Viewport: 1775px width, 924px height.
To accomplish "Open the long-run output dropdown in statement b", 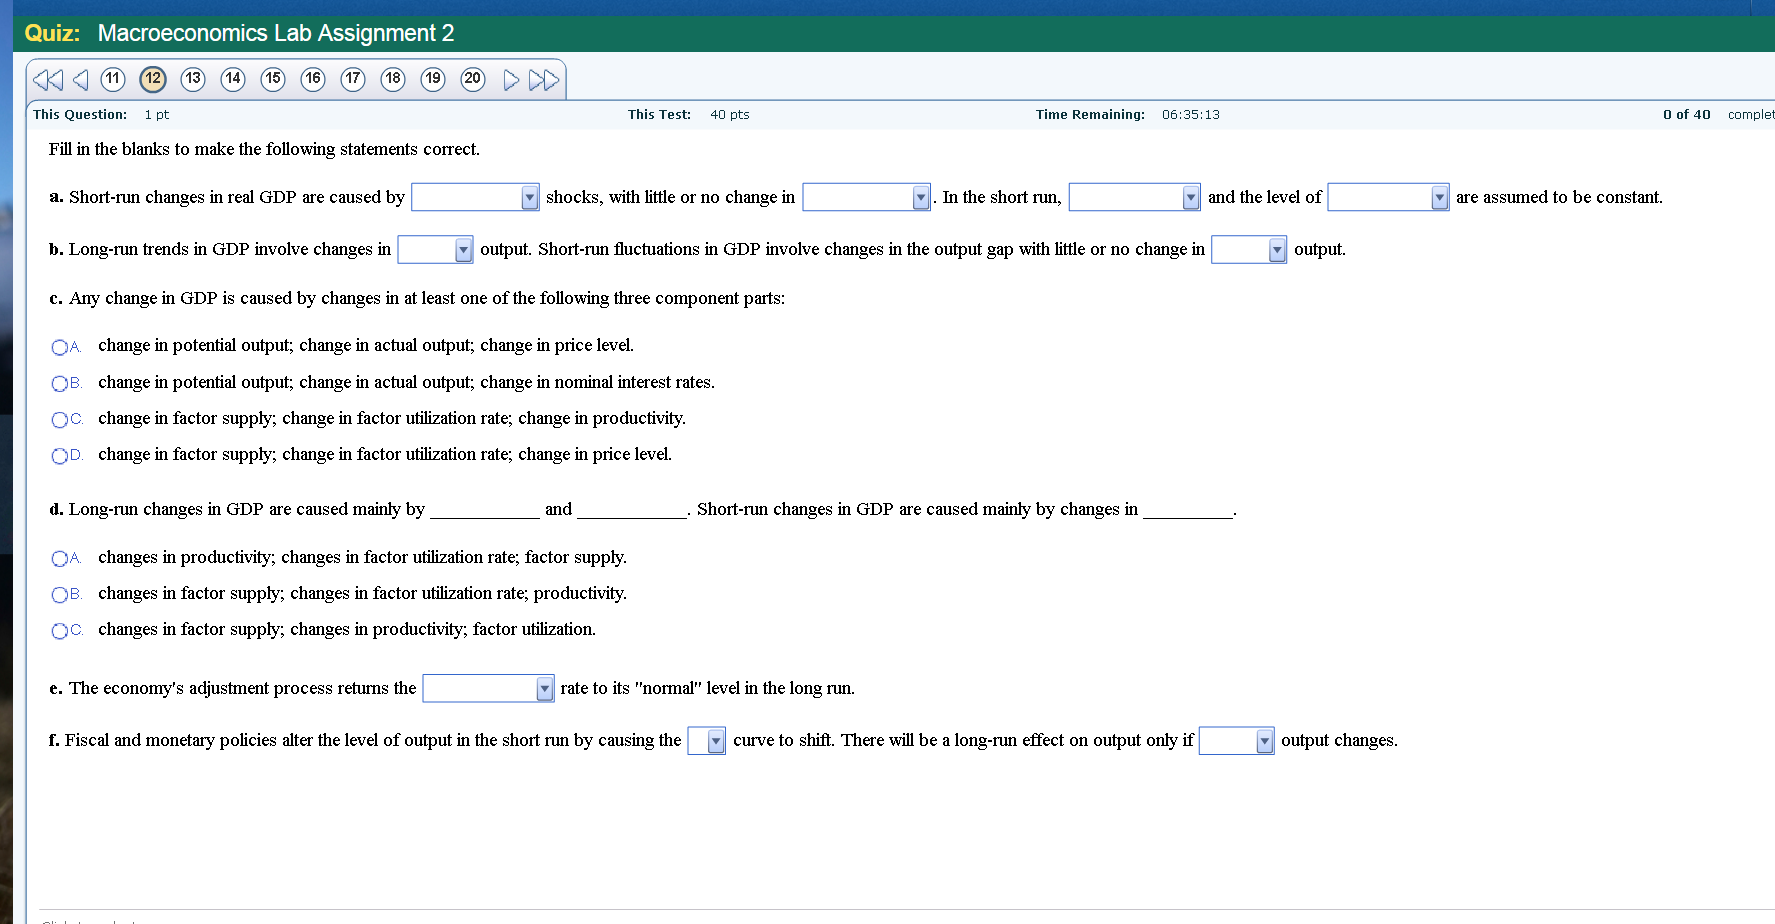I will coord(464,249).
